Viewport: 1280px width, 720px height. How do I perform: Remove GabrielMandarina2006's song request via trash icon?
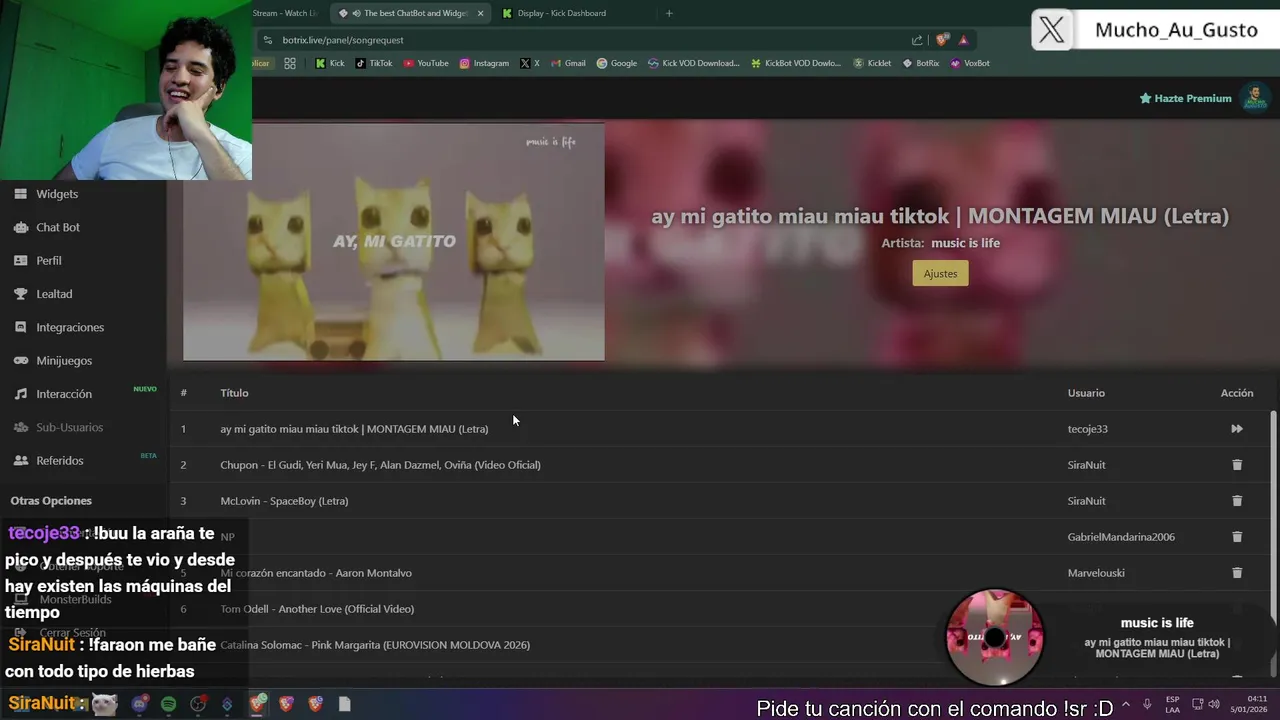[1237, 537]
